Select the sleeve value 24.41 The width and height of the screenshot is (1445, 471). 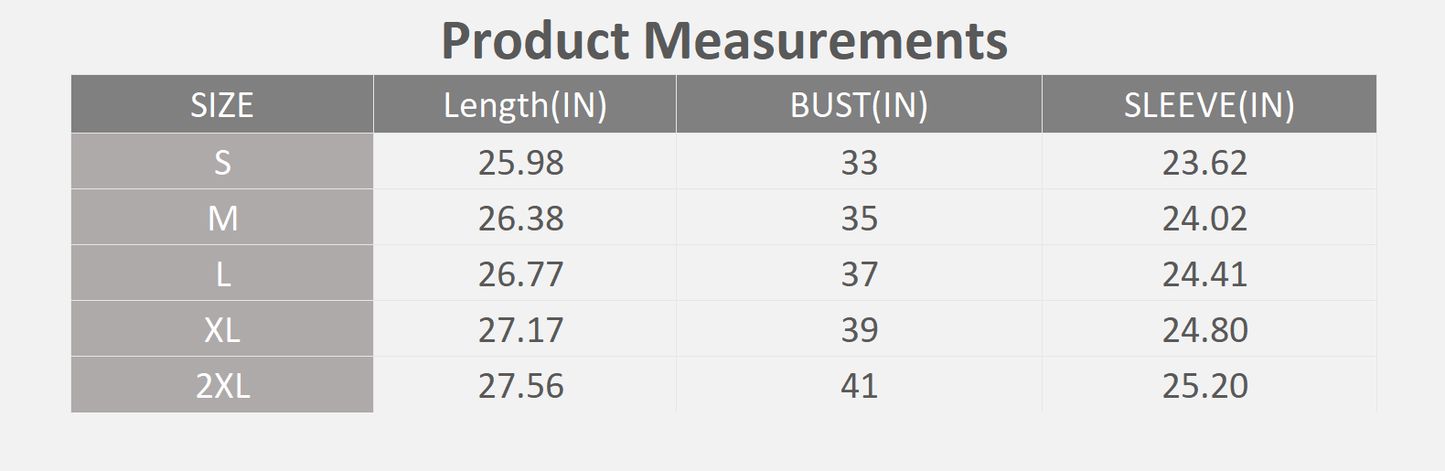pyautogui.click(x=1205, y=274)
